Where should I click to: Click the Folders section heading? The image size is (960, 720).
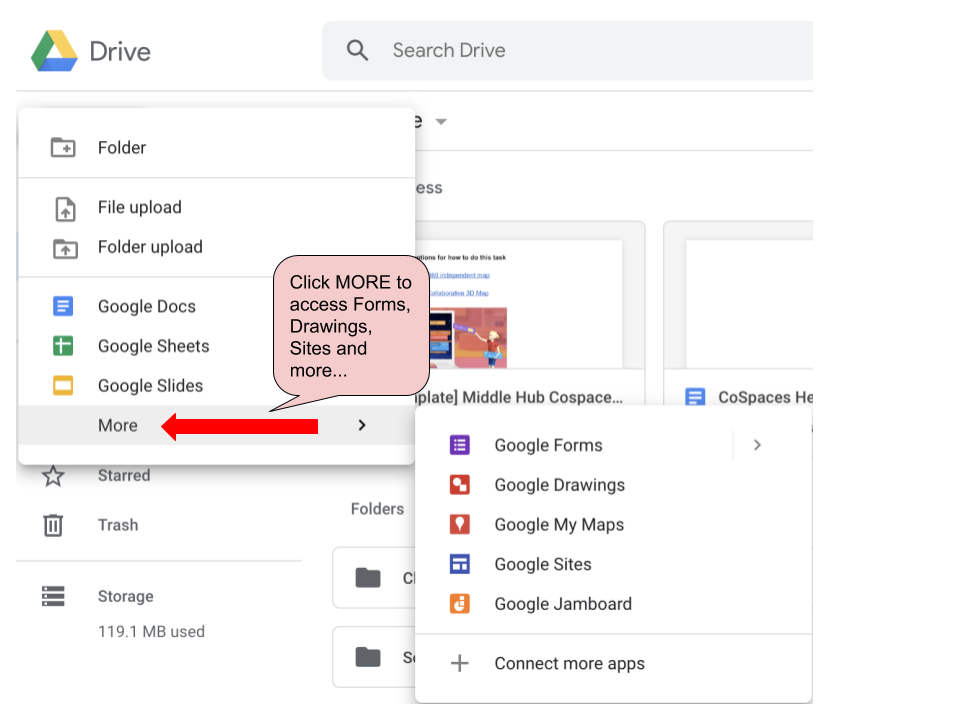(x=377, y=509)
